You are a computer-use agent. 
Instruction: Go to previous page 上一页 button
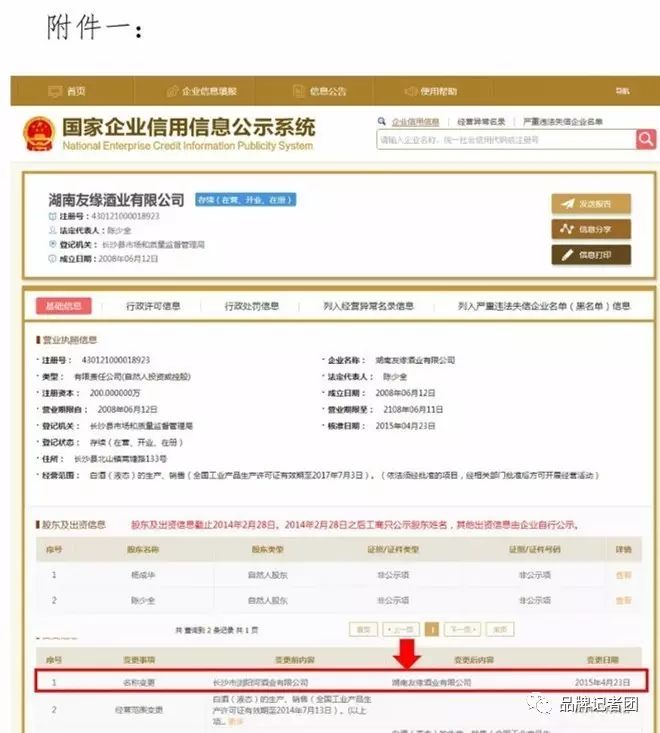tap(401, 630)
